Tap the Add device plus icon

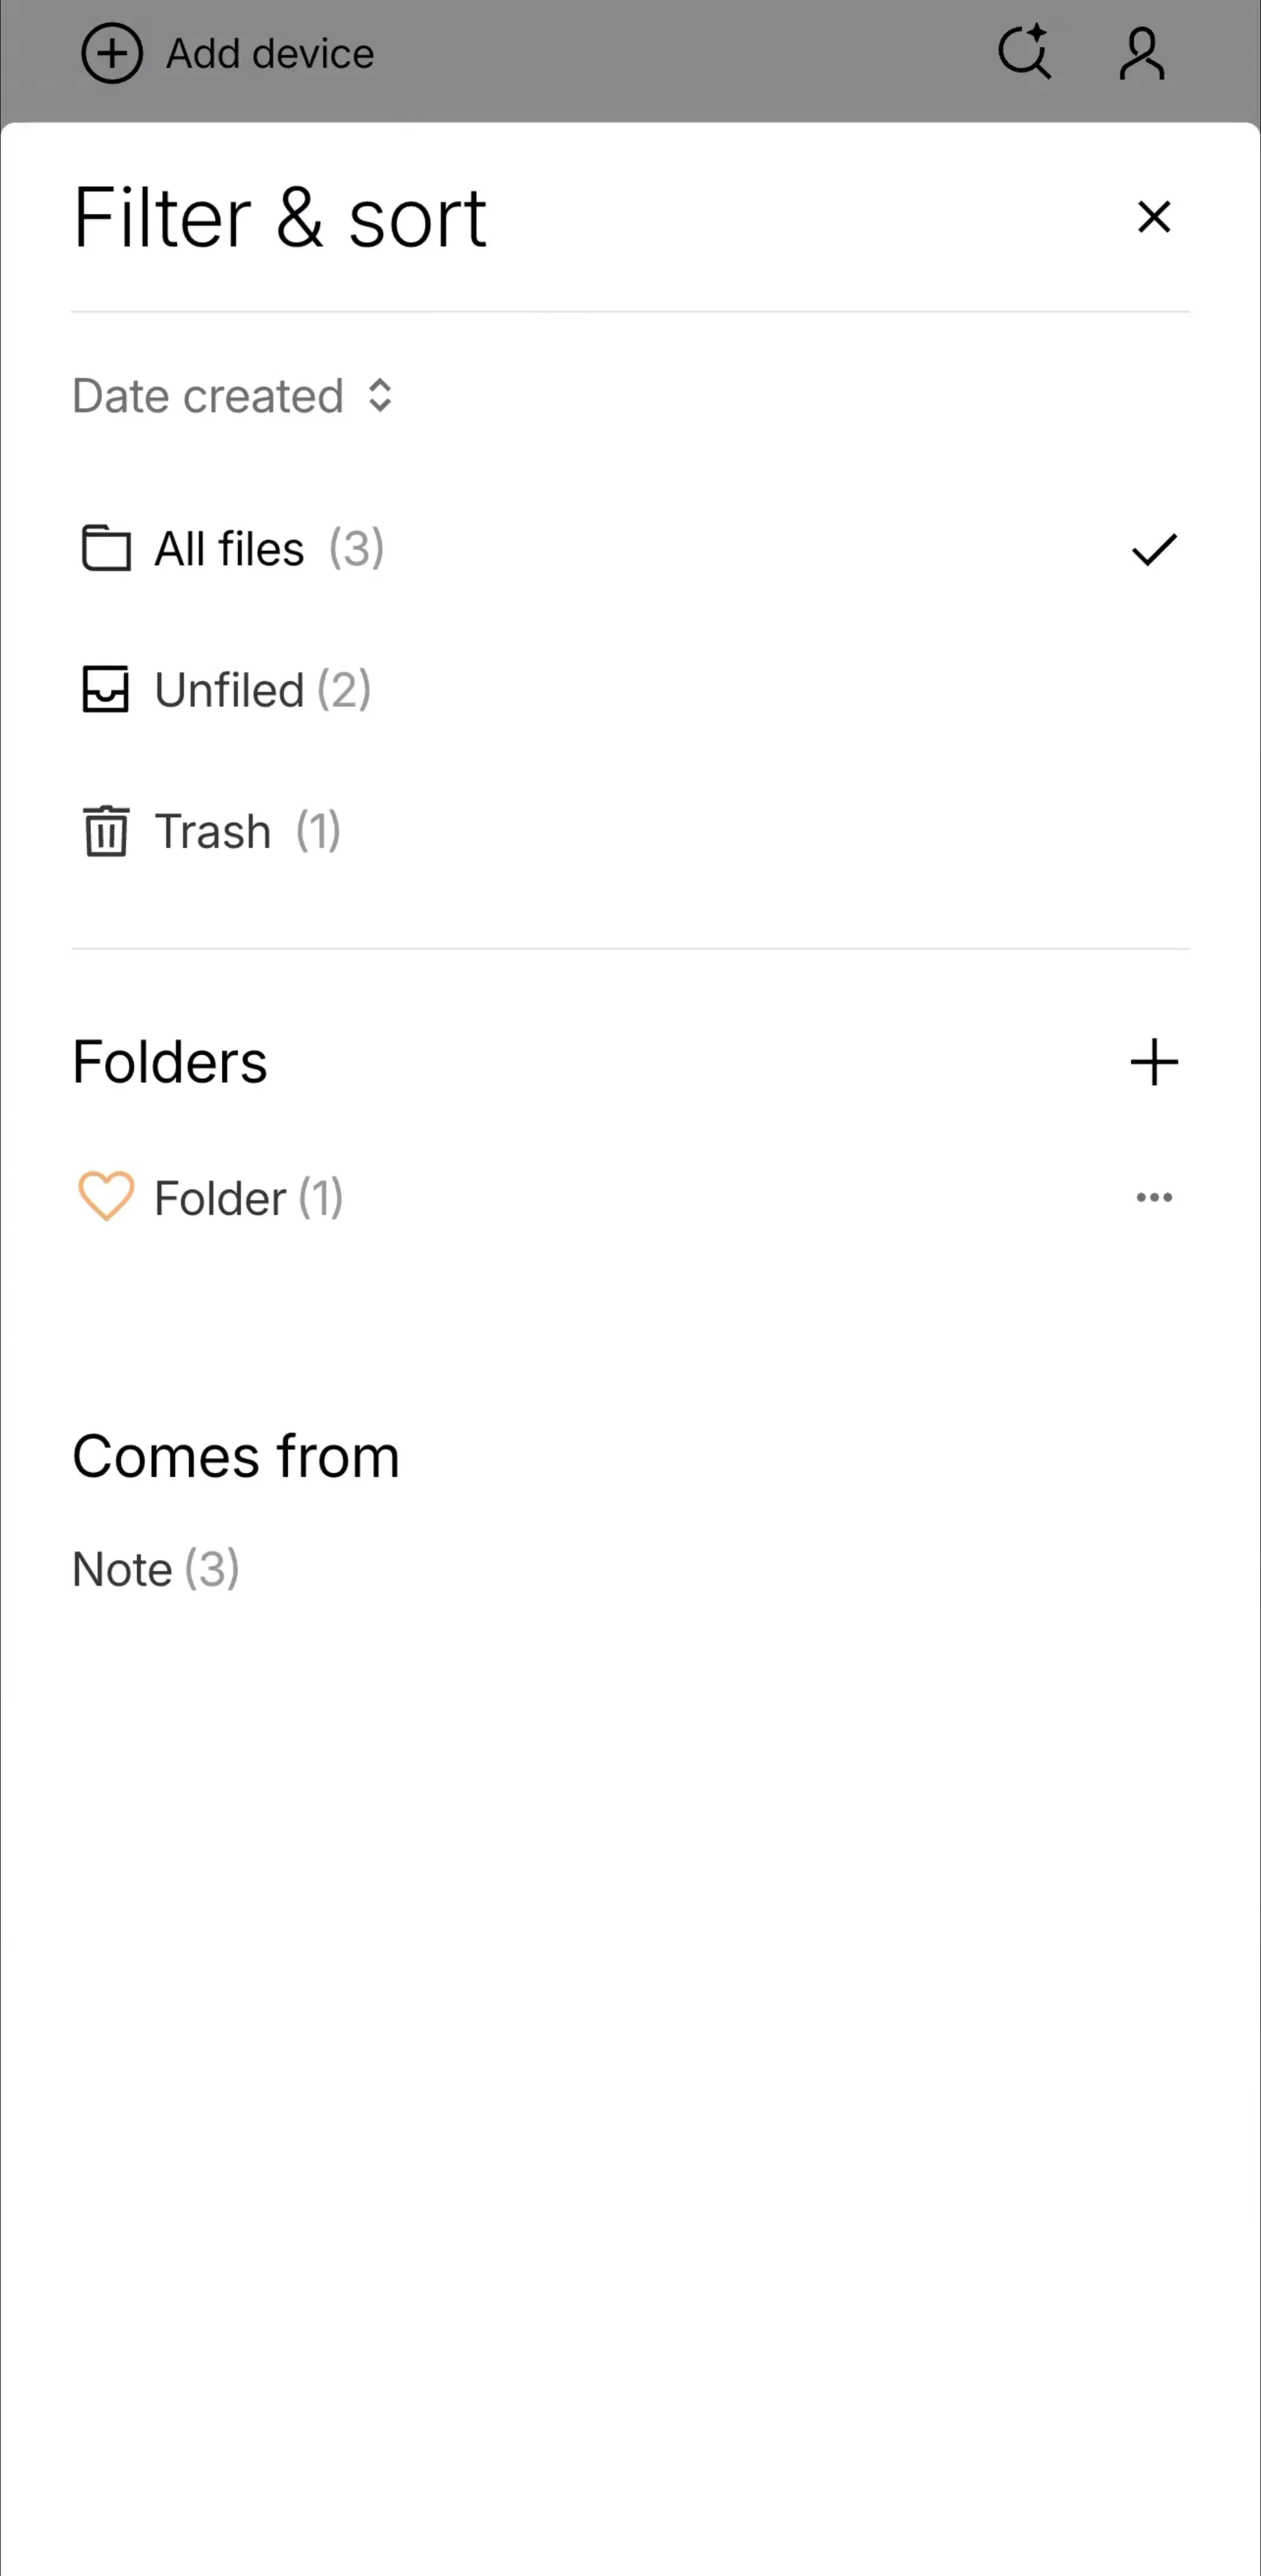pyautogui.click(x=111, y=54)
